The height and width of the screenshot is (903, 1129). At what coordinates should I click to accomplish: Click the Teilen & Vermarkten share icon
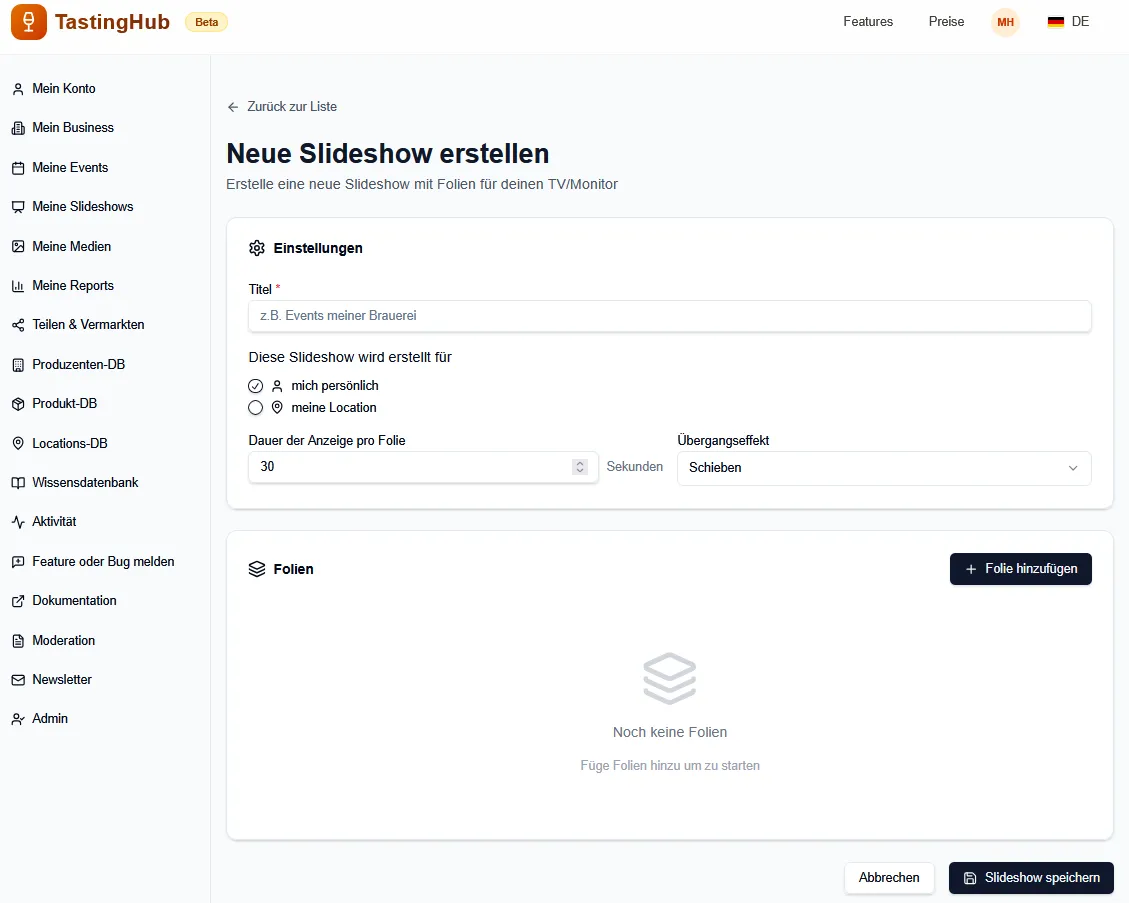[x=17, y=325]
